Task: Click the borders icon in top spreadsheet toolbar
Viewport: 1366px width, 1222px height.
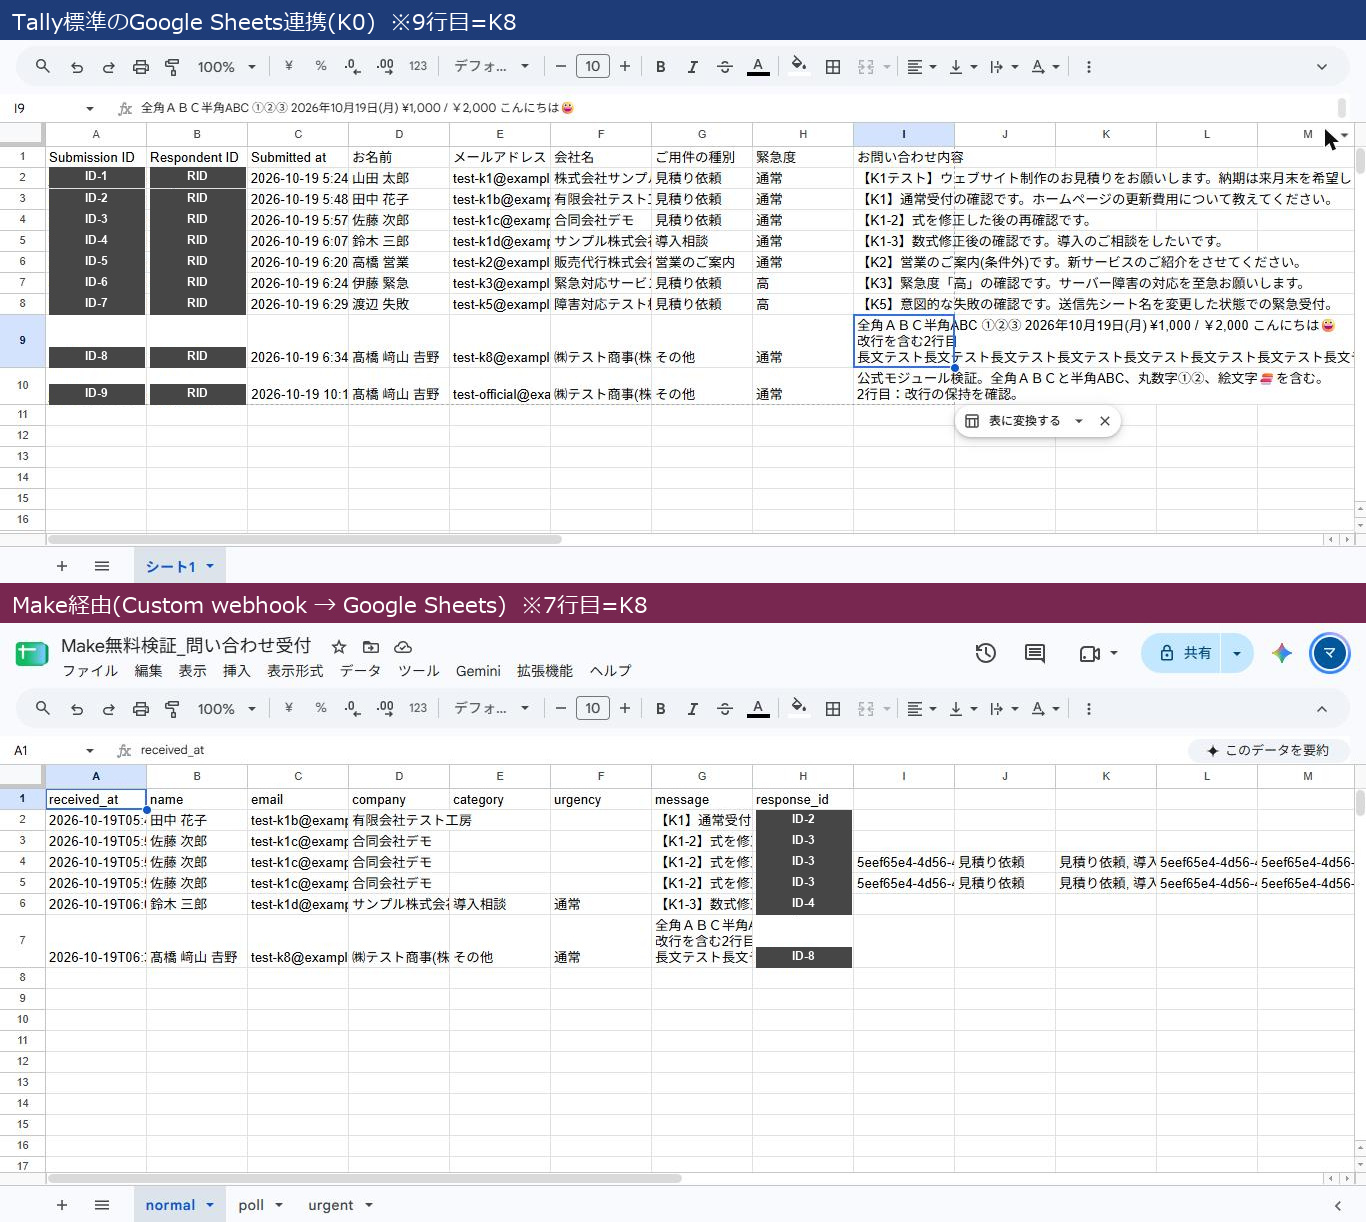Action: coord(832,67)
